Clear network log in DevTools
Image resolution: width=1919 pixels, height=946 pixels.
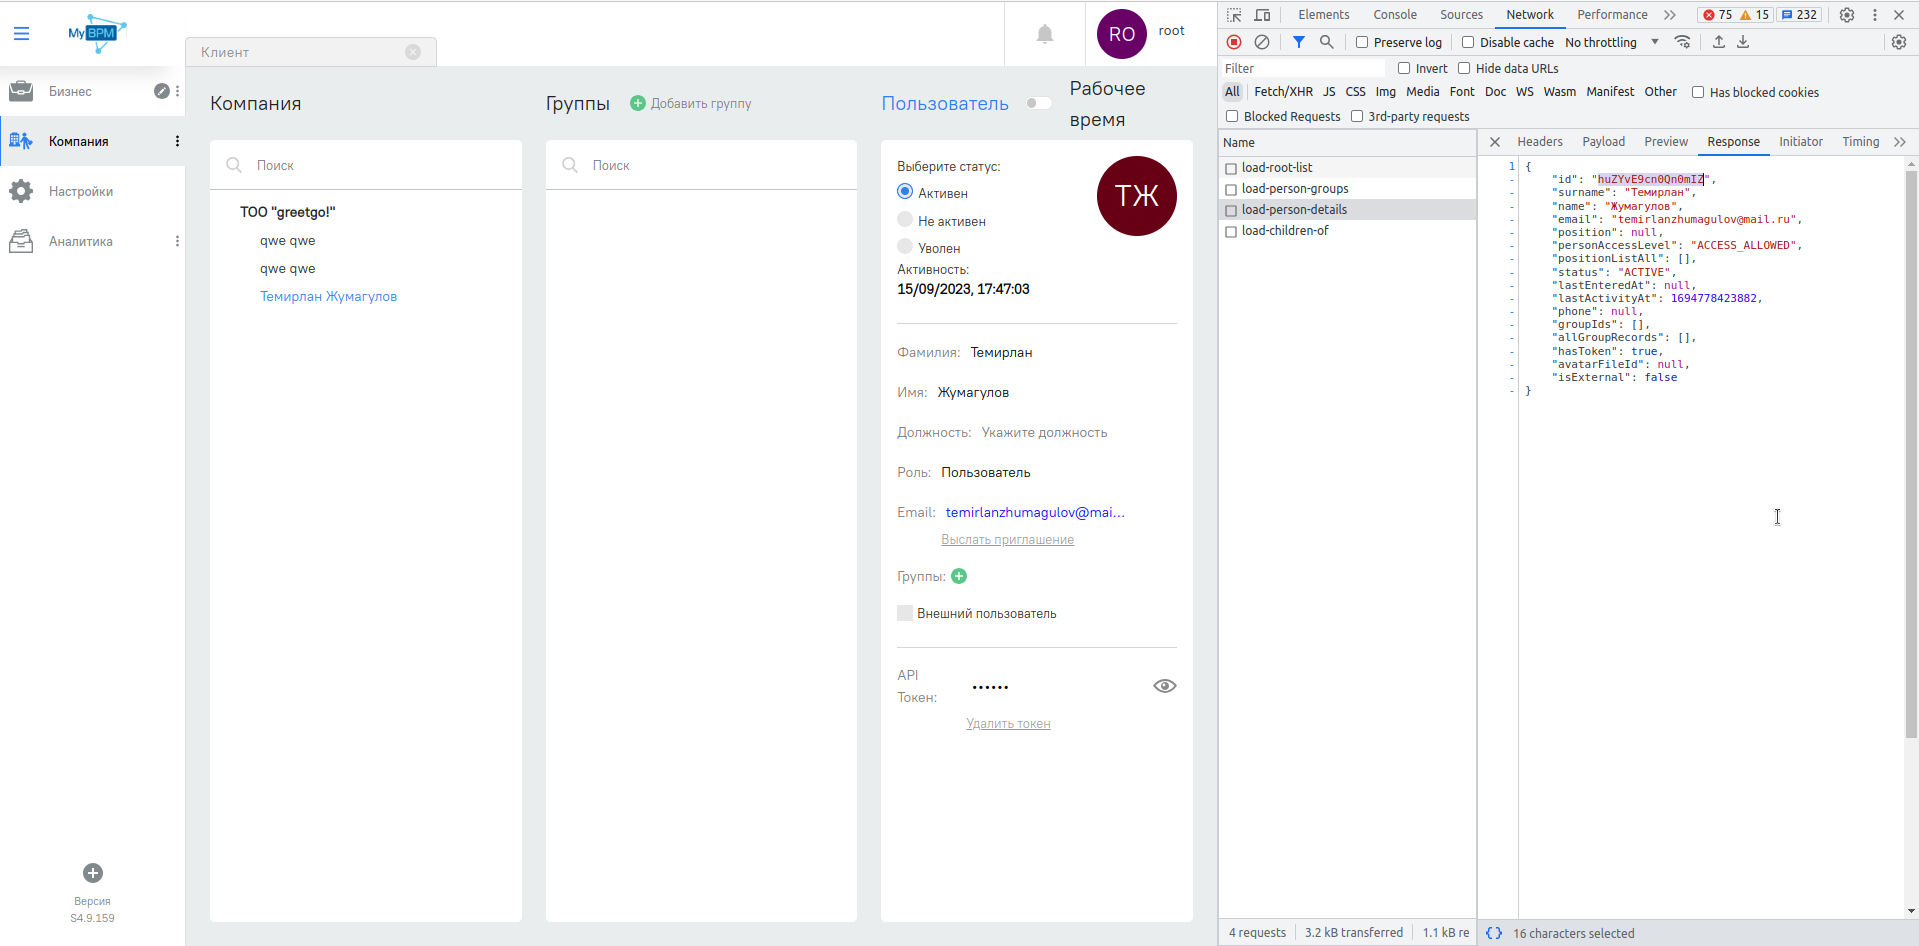pyautogui.click(x=1262, y=42)
